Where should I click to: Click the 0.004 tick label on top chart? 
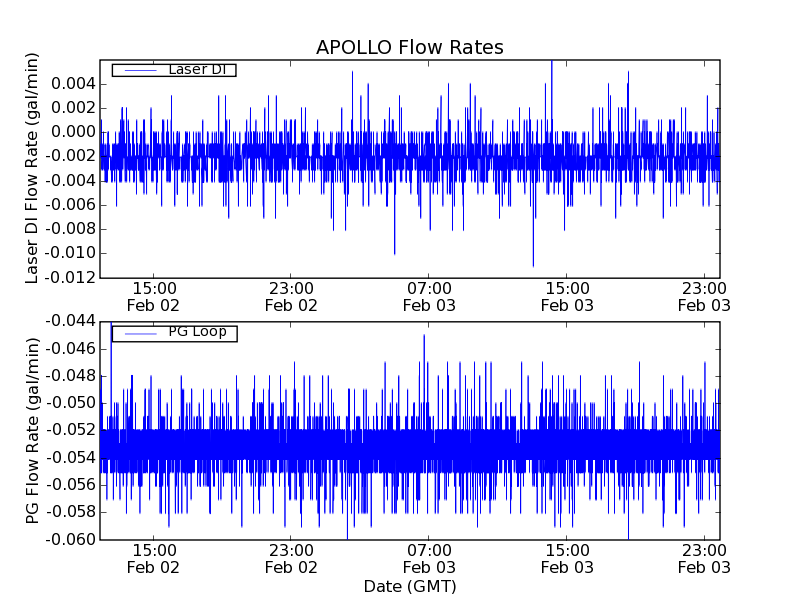(73, 84)
